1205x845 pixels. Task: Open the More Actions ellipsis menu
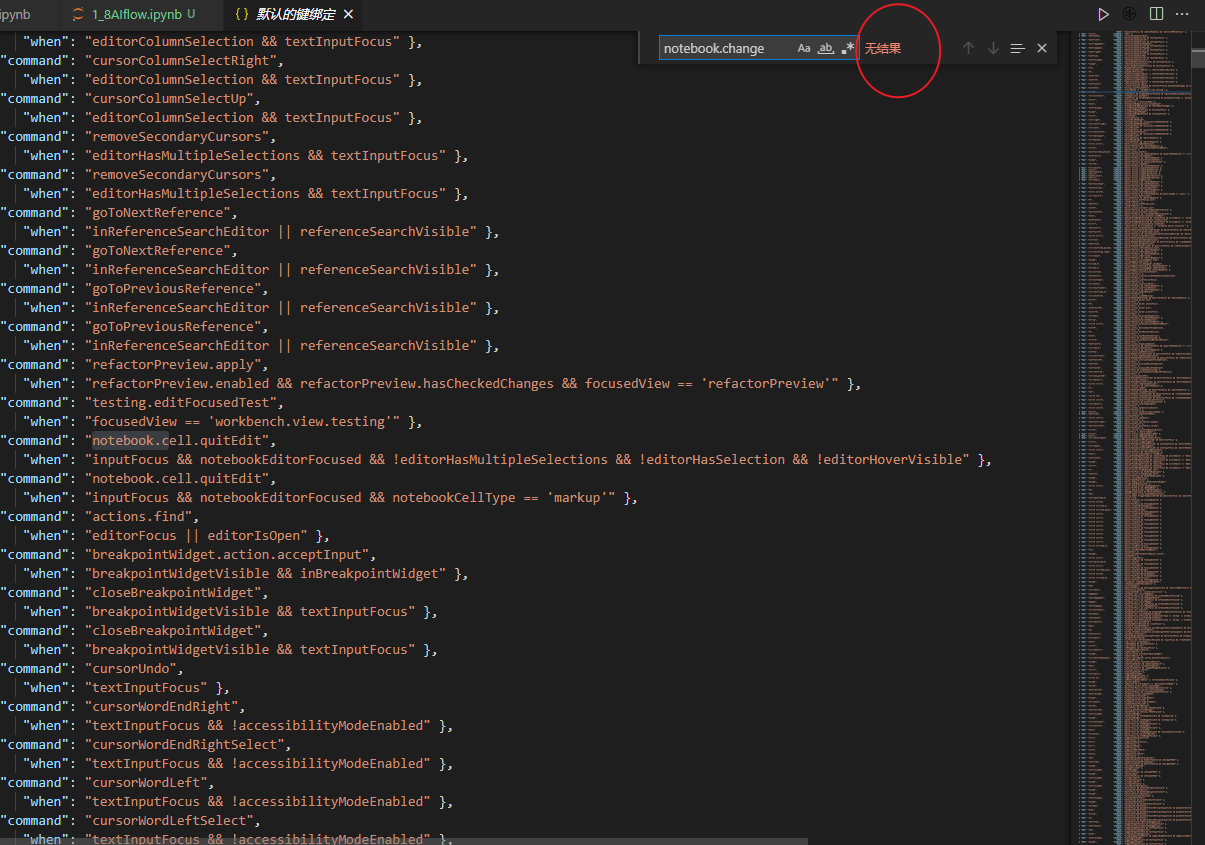click(x=1182, y=14)
